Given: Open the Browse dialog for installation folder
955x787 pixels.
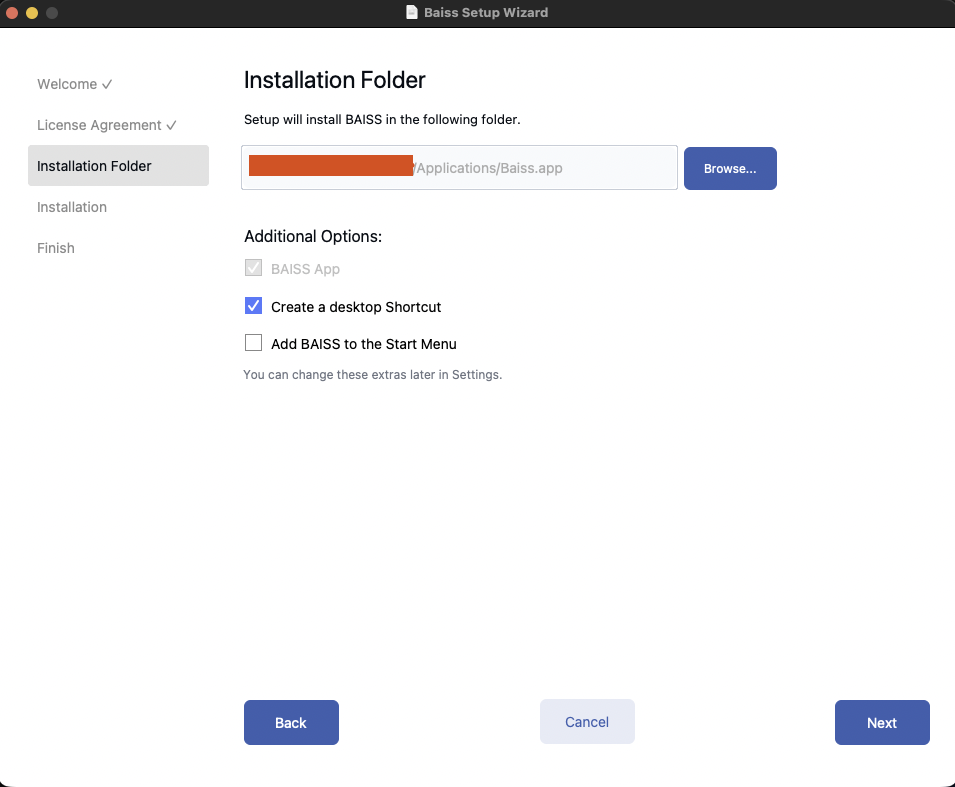Looking at the screenshot, I should tap(730, 168).
